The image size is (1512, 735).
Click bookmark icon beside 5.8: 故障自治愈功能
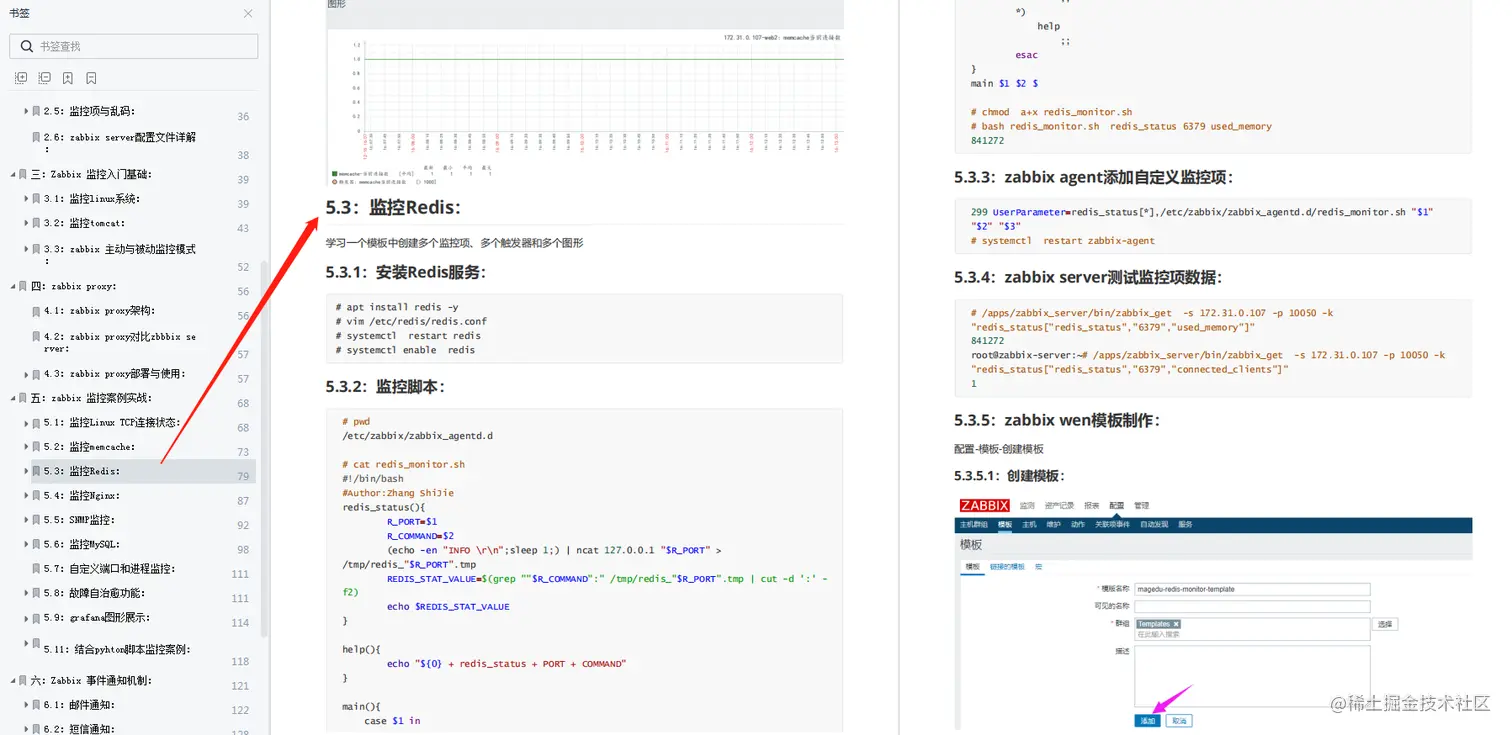pos(37,593)
